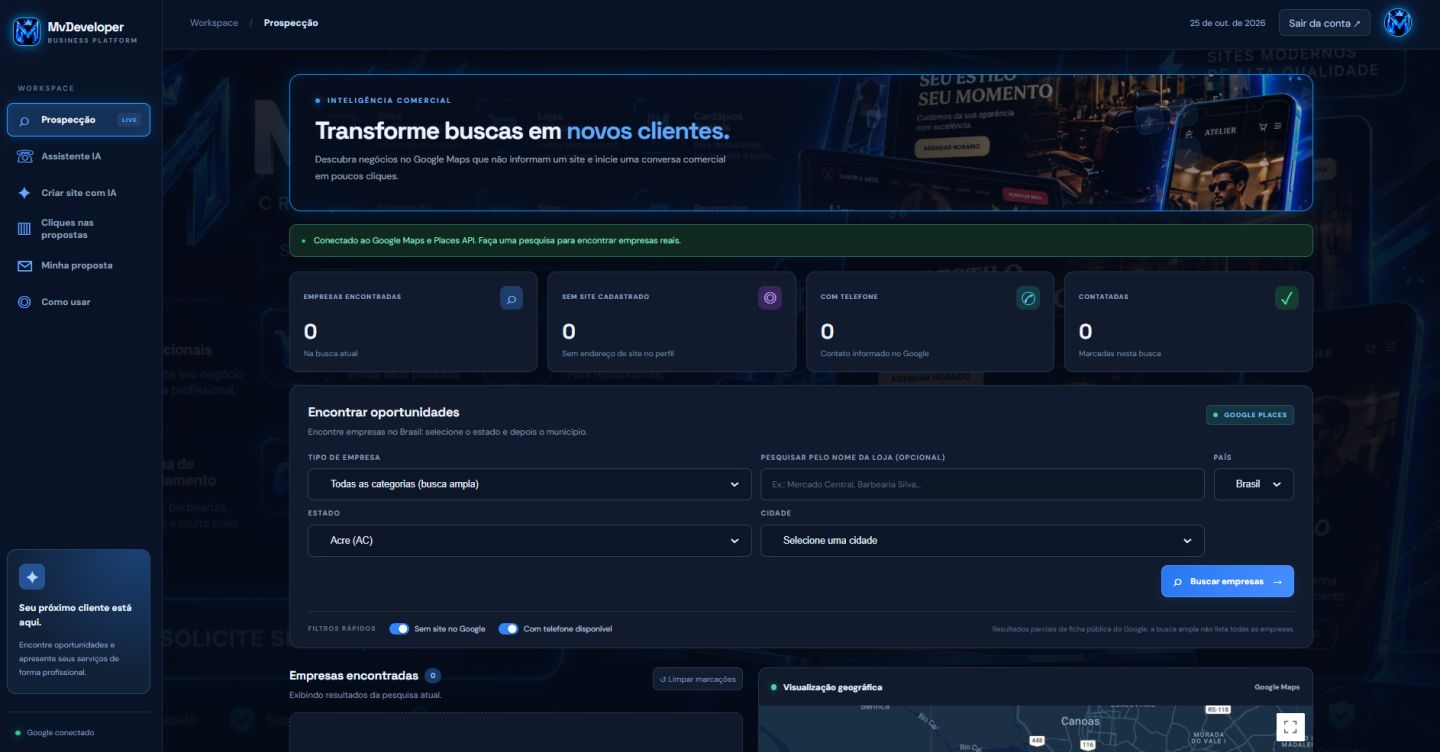Click the Criar site com IA sparkle icon
The height and width of the screenshot is (752, 1440).
pos(24,193)
